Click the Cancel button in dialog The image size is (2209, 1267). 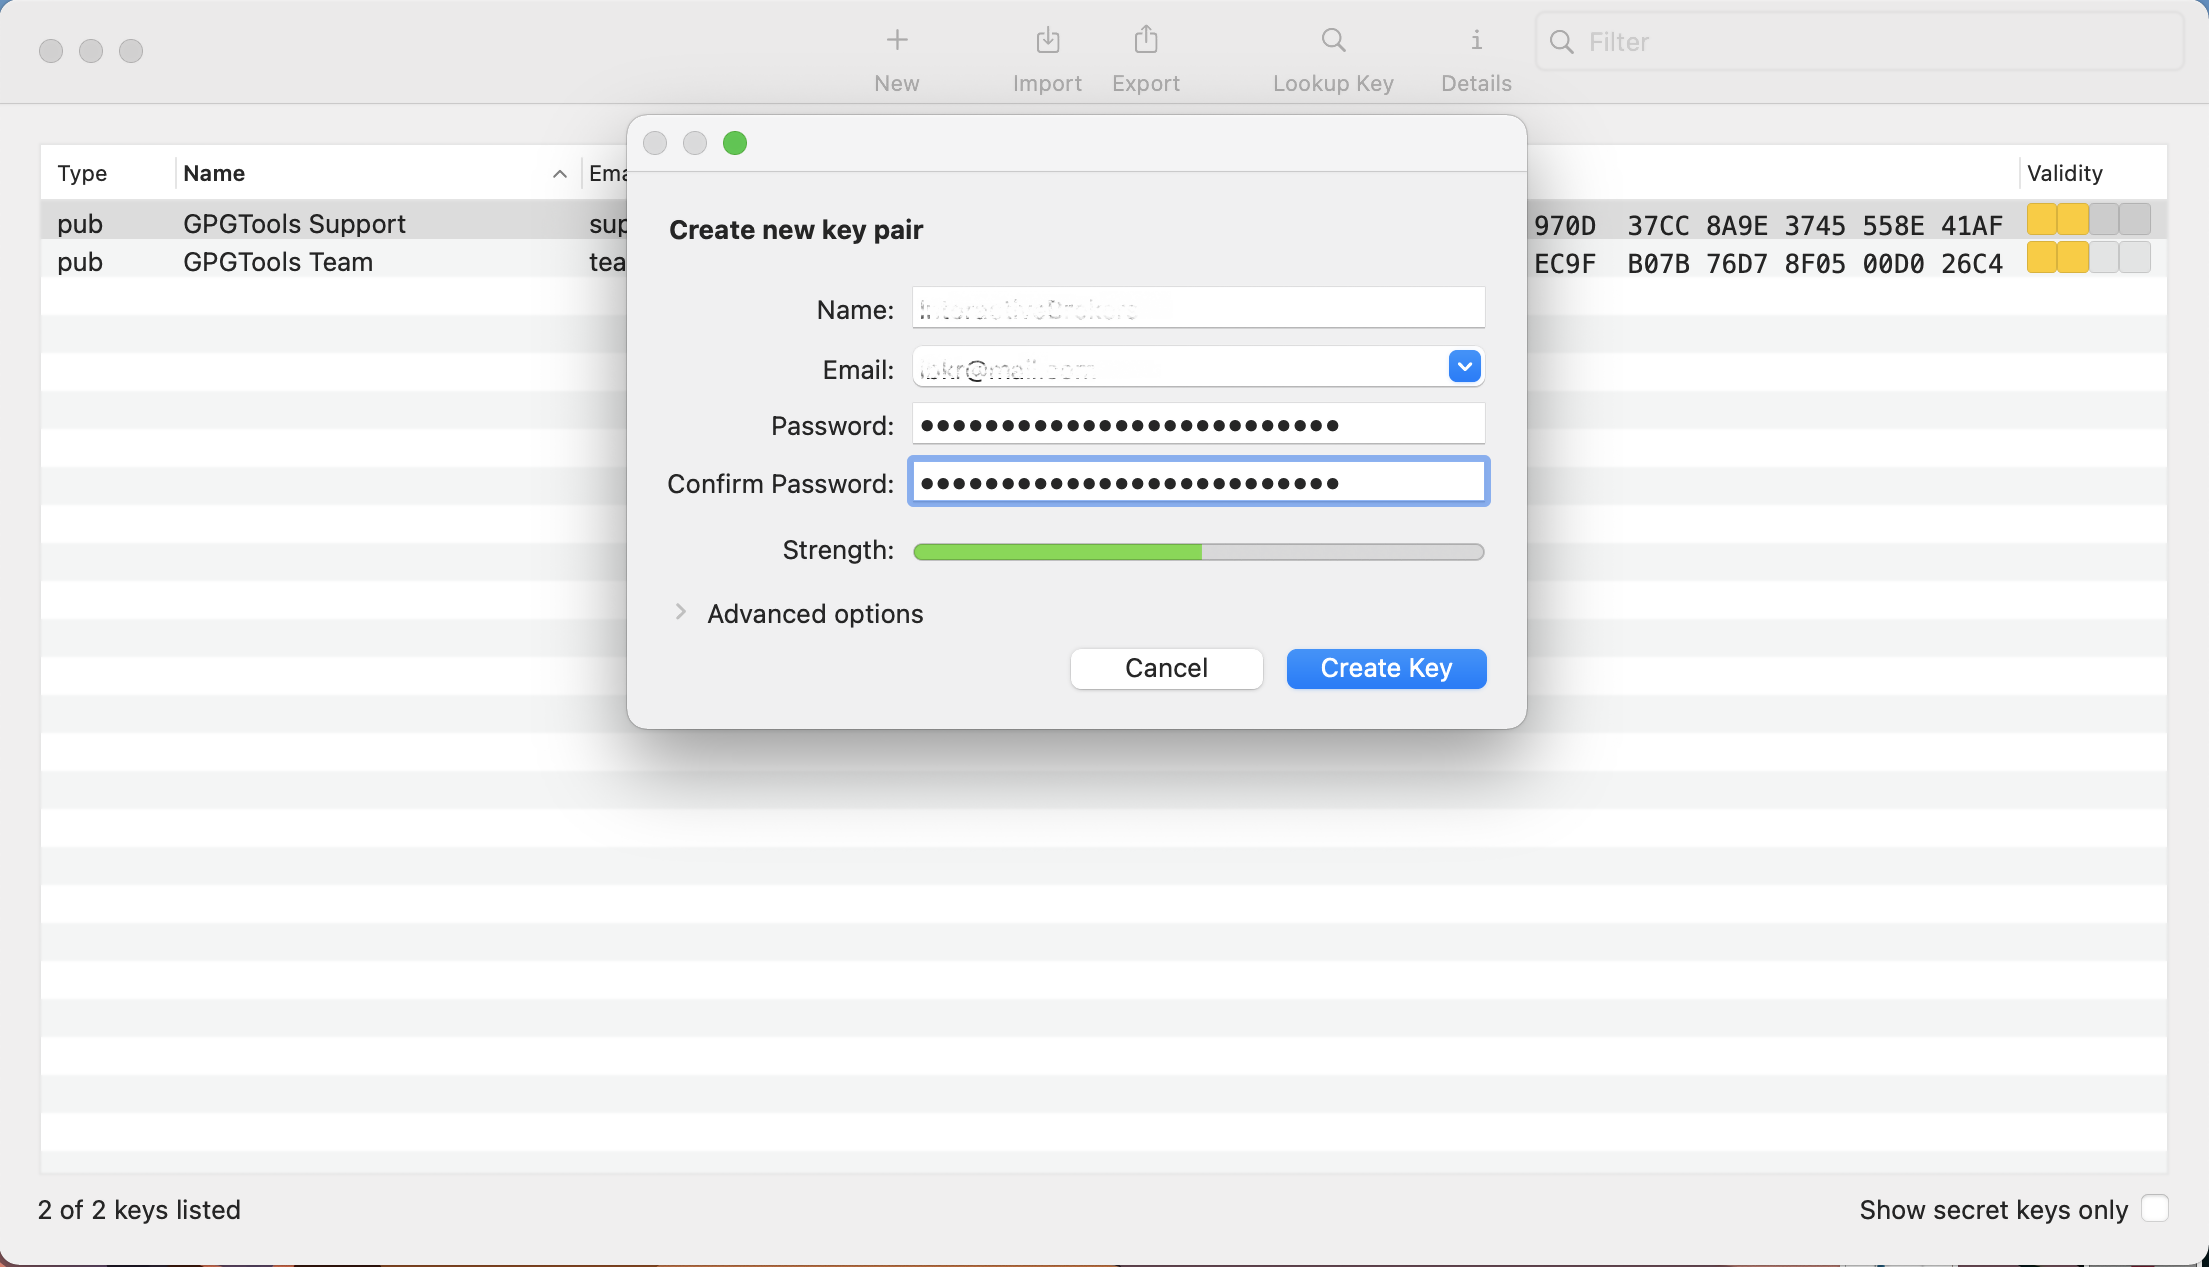tap(1166, 668)
